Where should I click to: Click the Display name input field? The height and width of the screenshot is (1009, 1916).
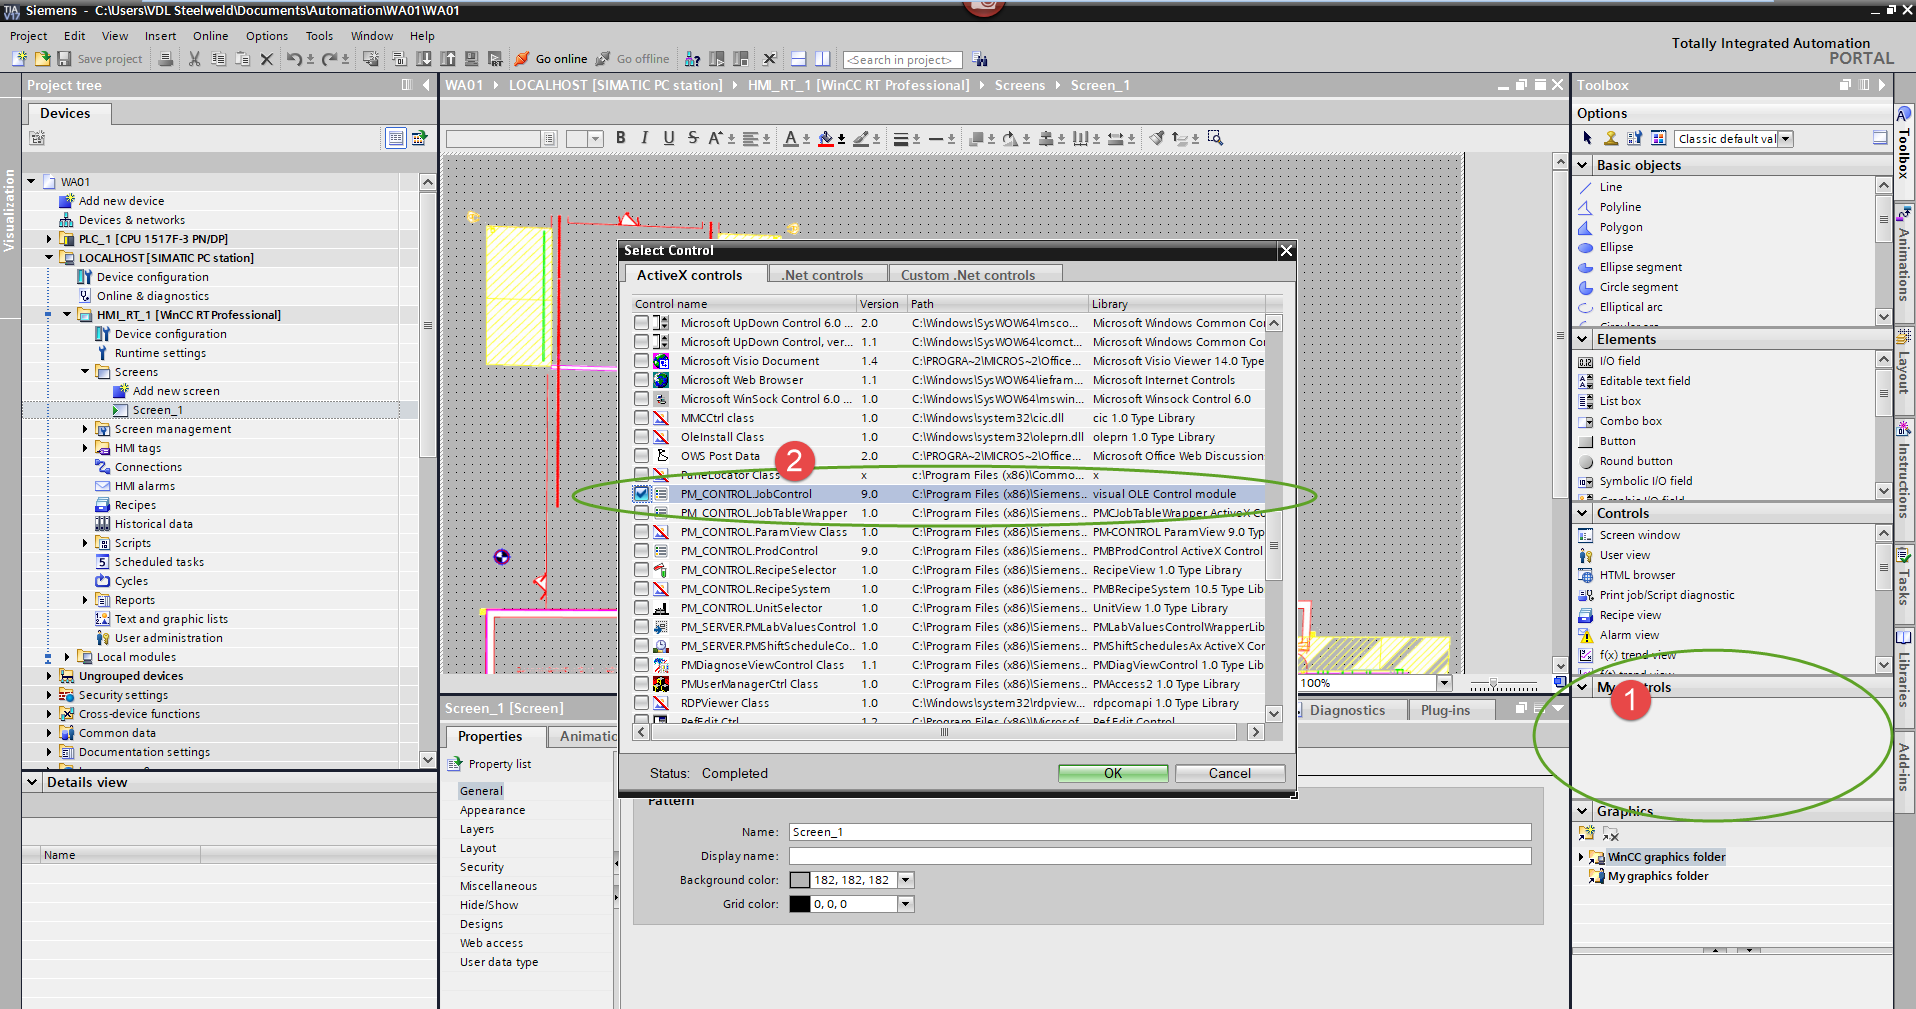point(1159,856)
